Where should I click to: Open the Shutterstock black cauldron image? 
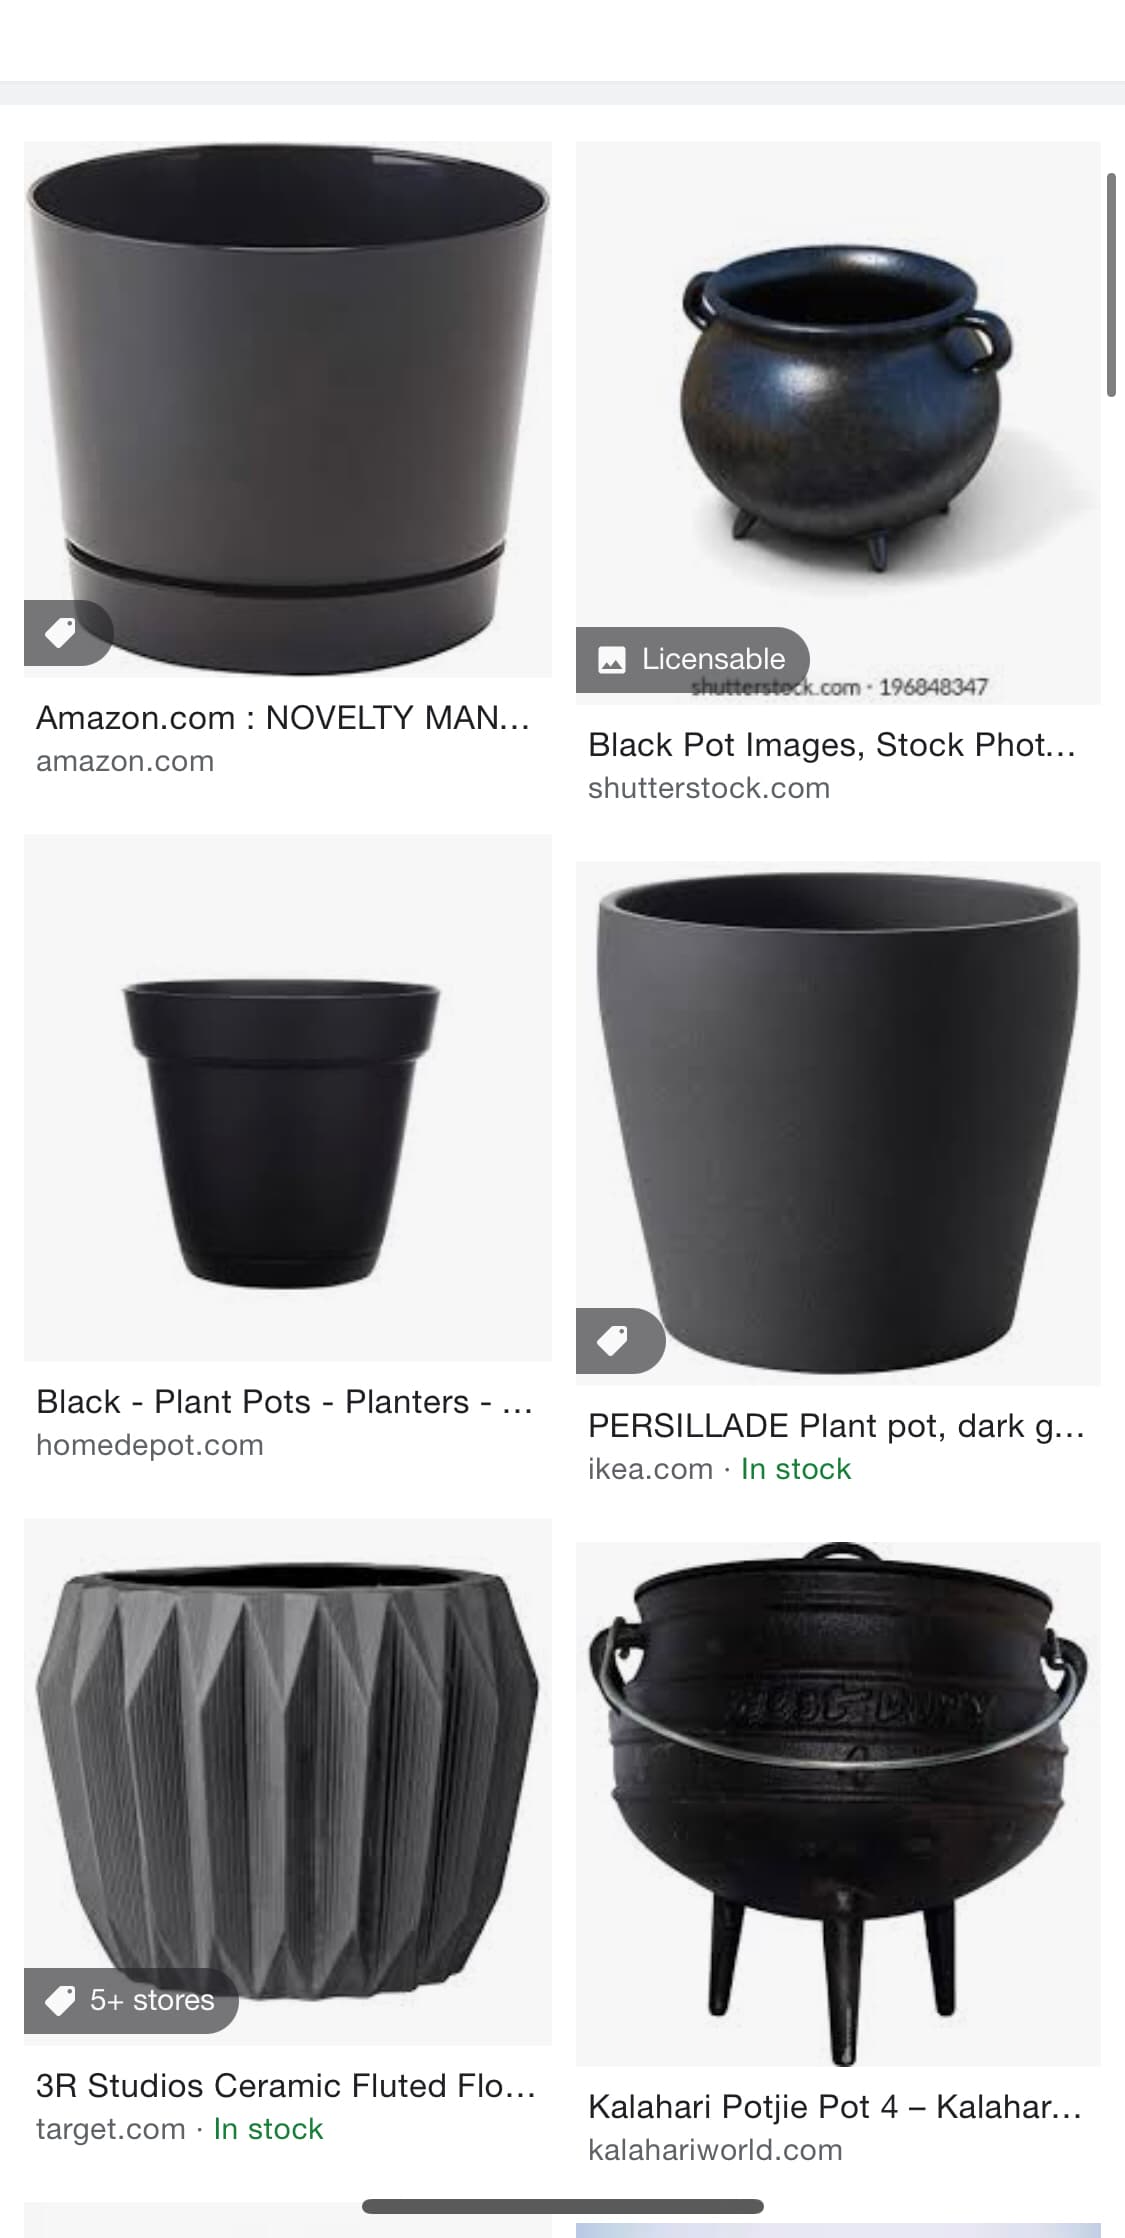click(838, 422)
